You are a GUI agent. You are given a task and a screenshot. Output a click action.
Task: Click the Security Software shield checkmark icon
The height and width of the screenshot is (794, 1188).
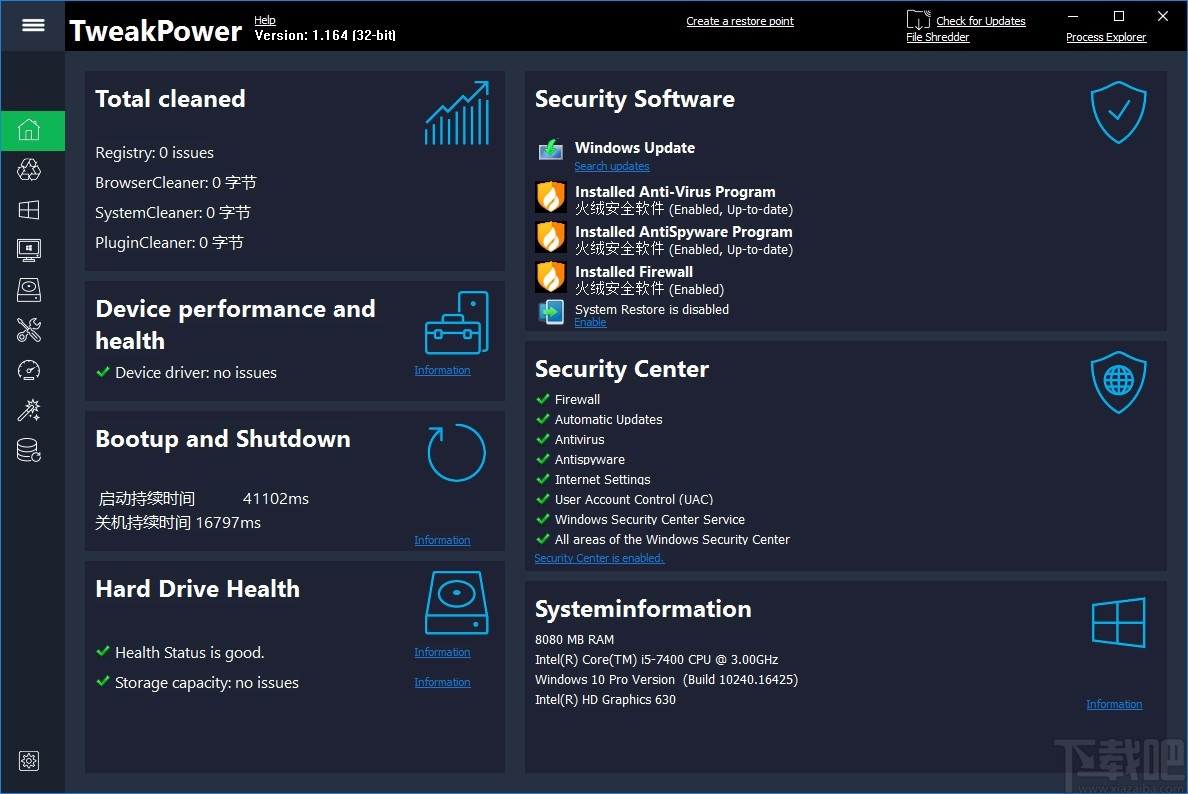point(1118,112)
